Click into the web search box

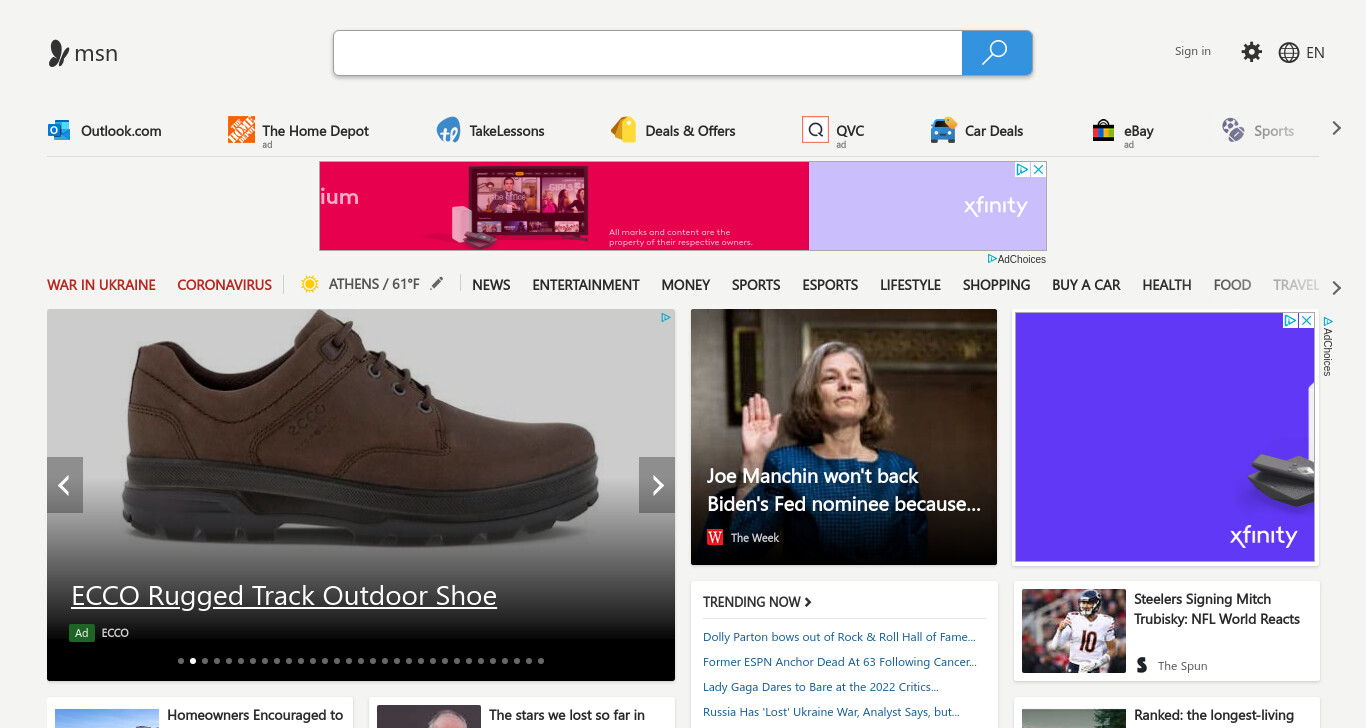pyautogui.click(x=648, y=53)
